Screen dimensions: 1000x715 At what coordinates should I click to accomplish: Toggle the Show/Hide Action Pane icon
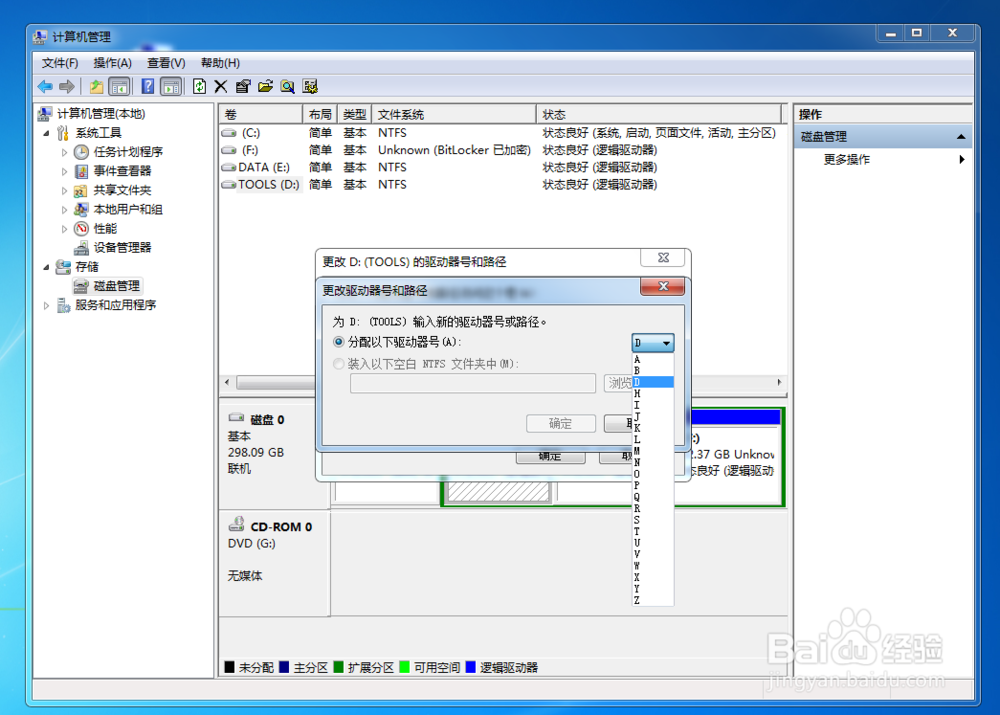point(171,87)
